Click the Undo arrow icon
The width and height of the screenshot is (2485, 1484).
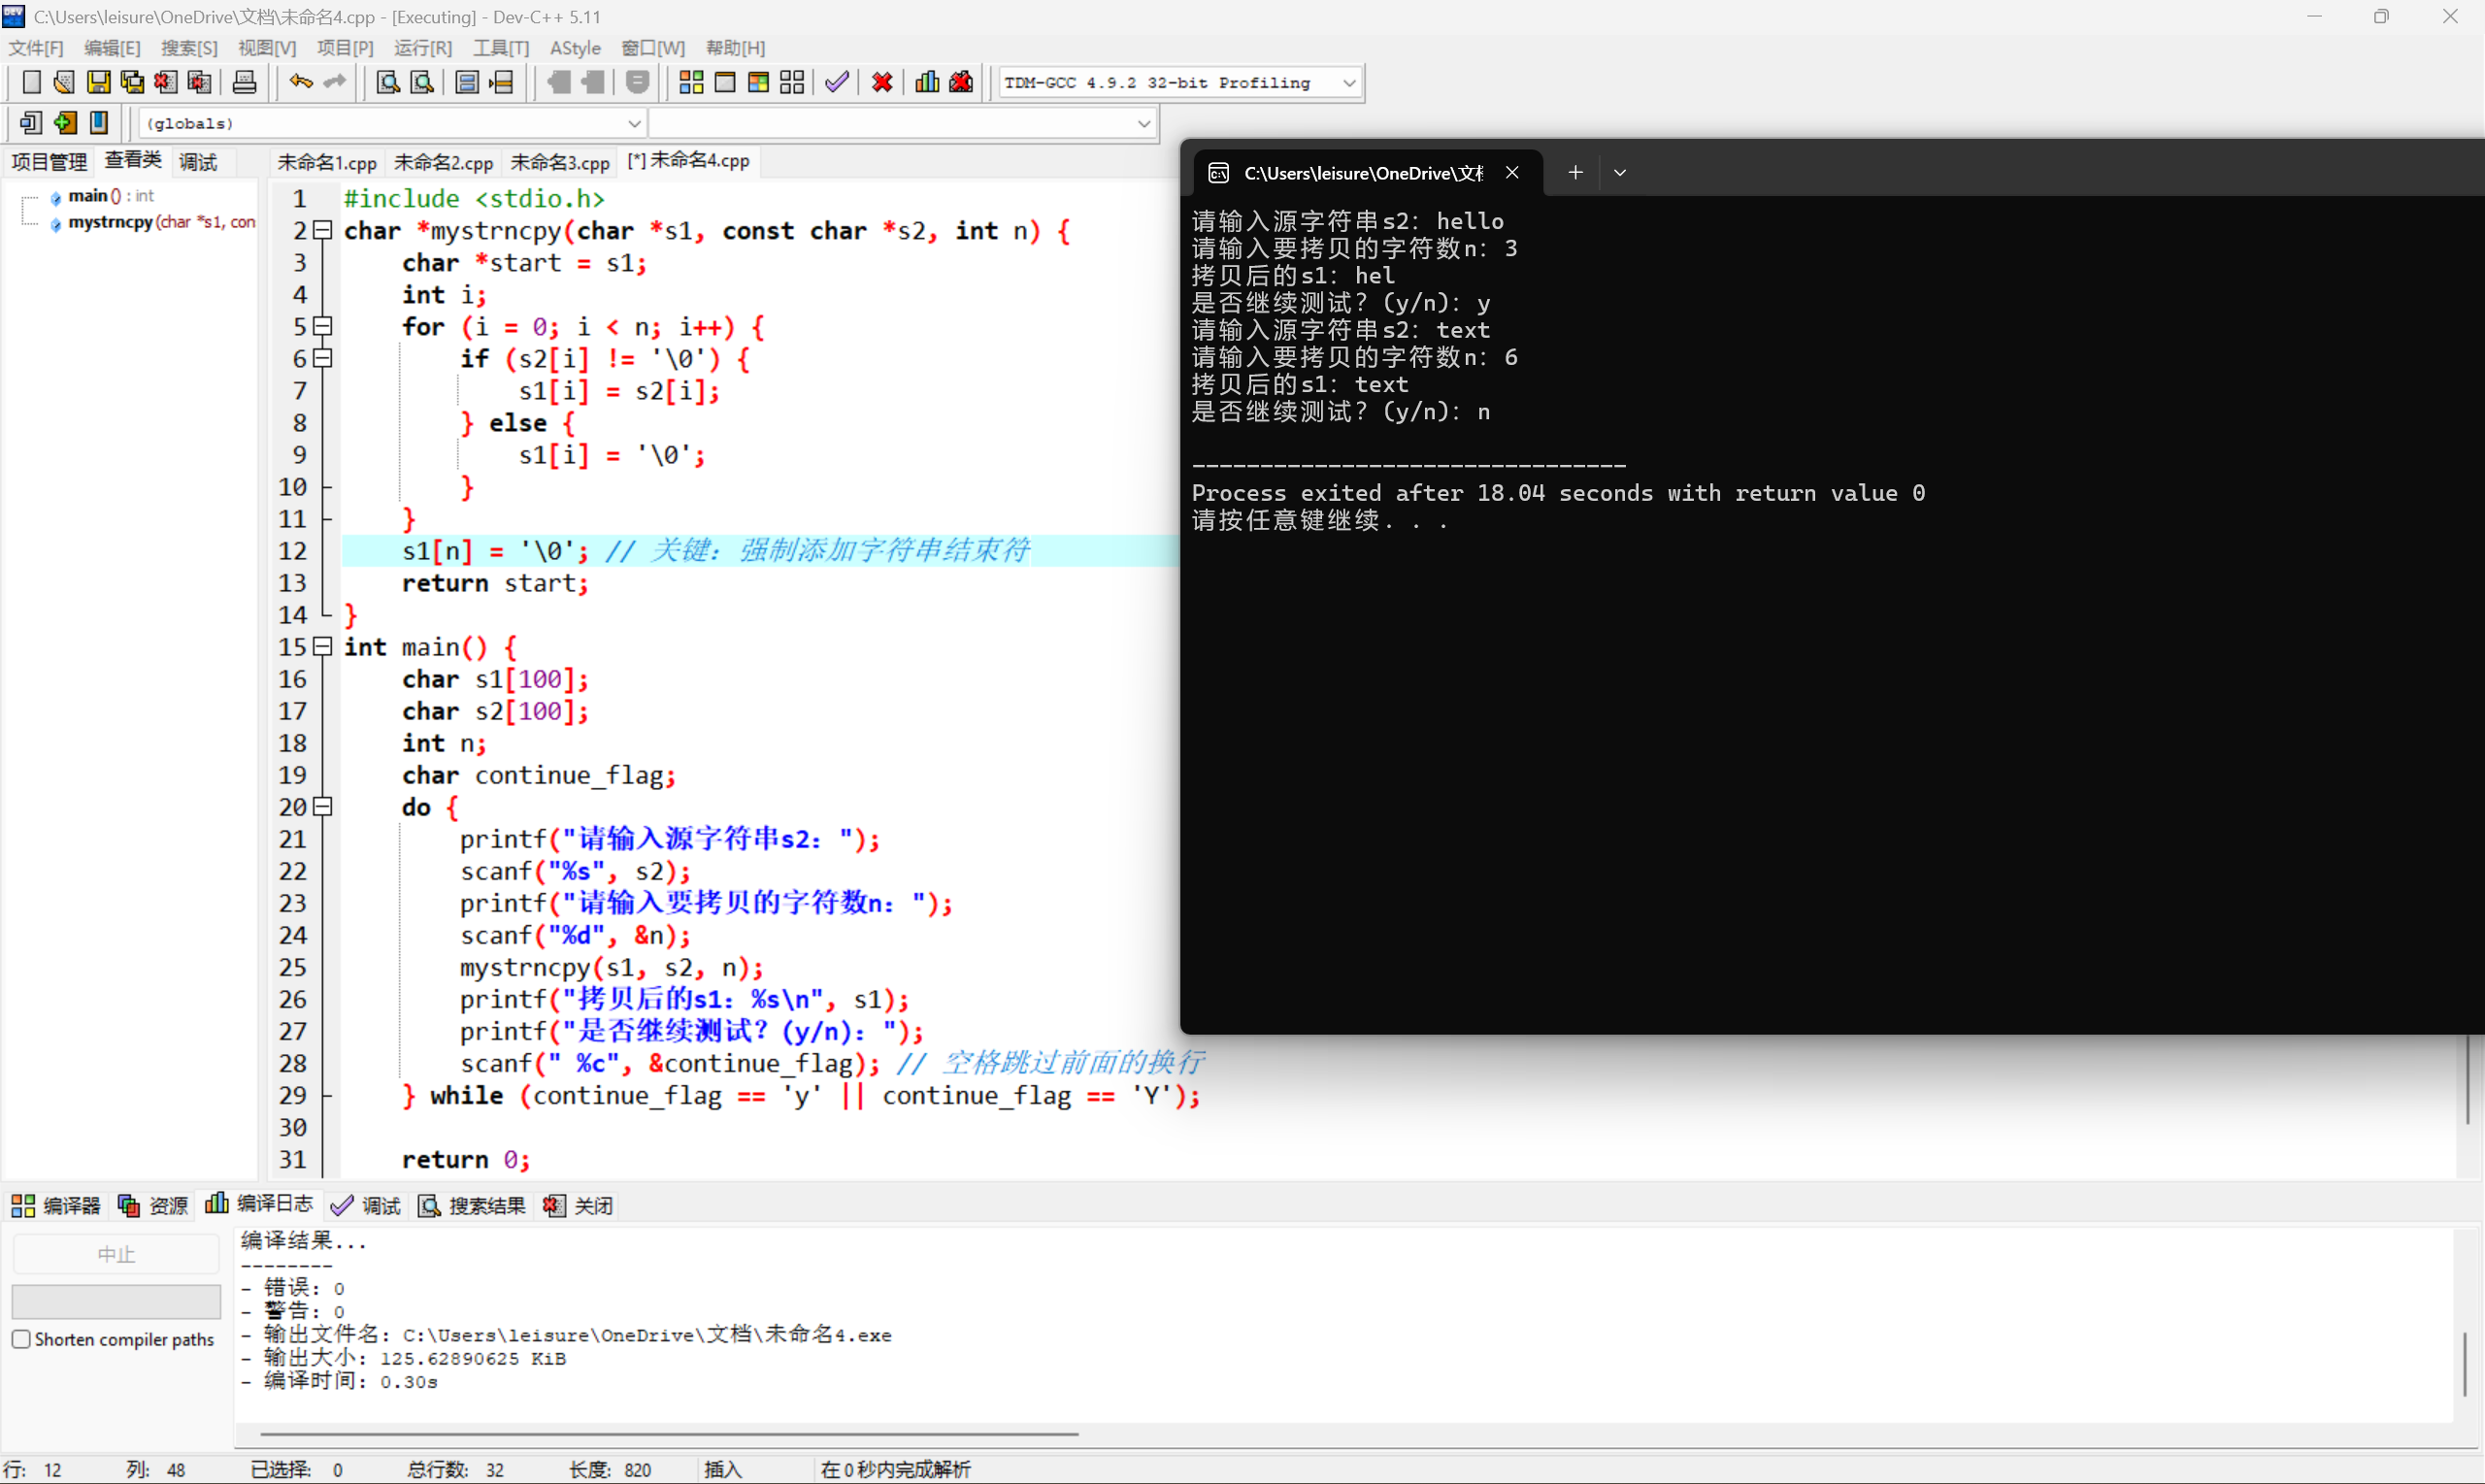[x=299, y=82]
